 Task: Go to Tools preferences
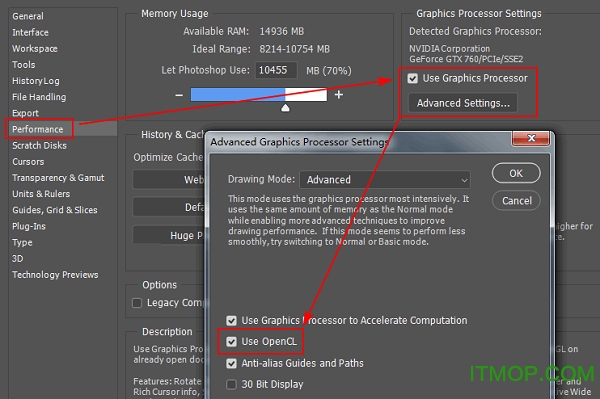23,65
